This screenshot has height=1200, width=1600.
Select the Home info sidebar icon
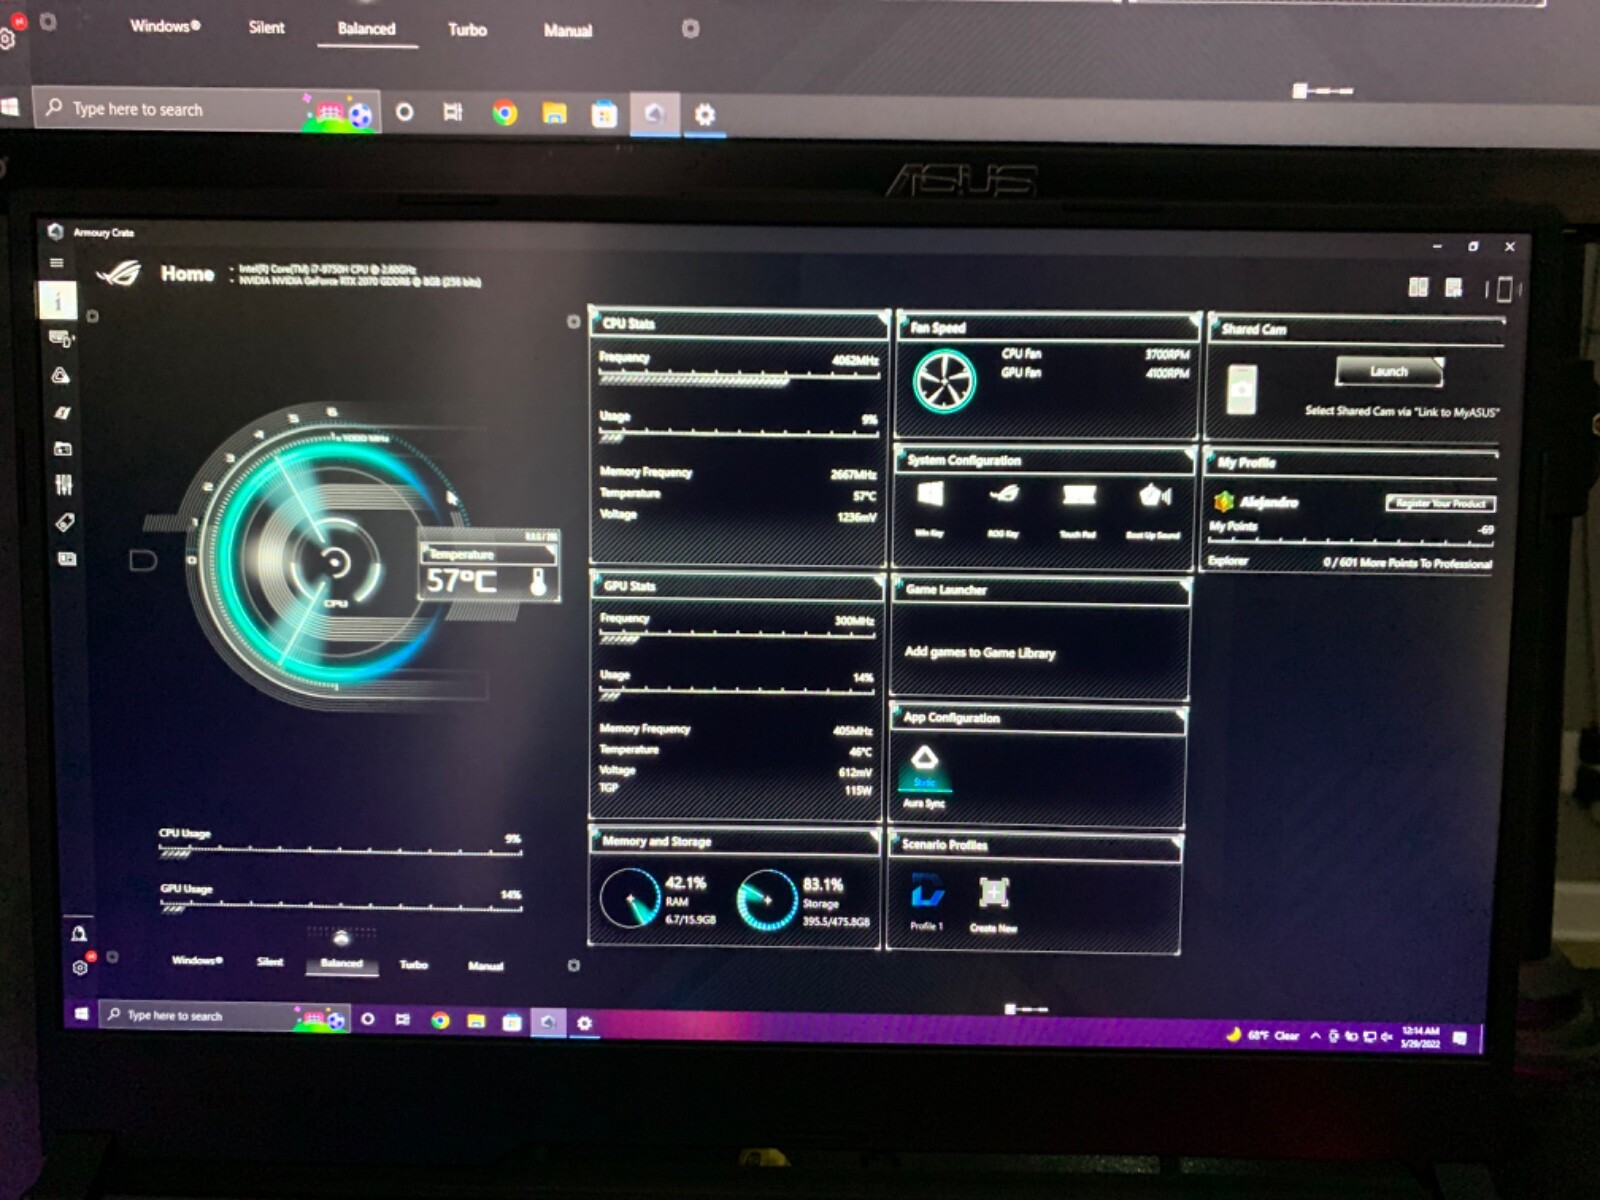(58, 301)
